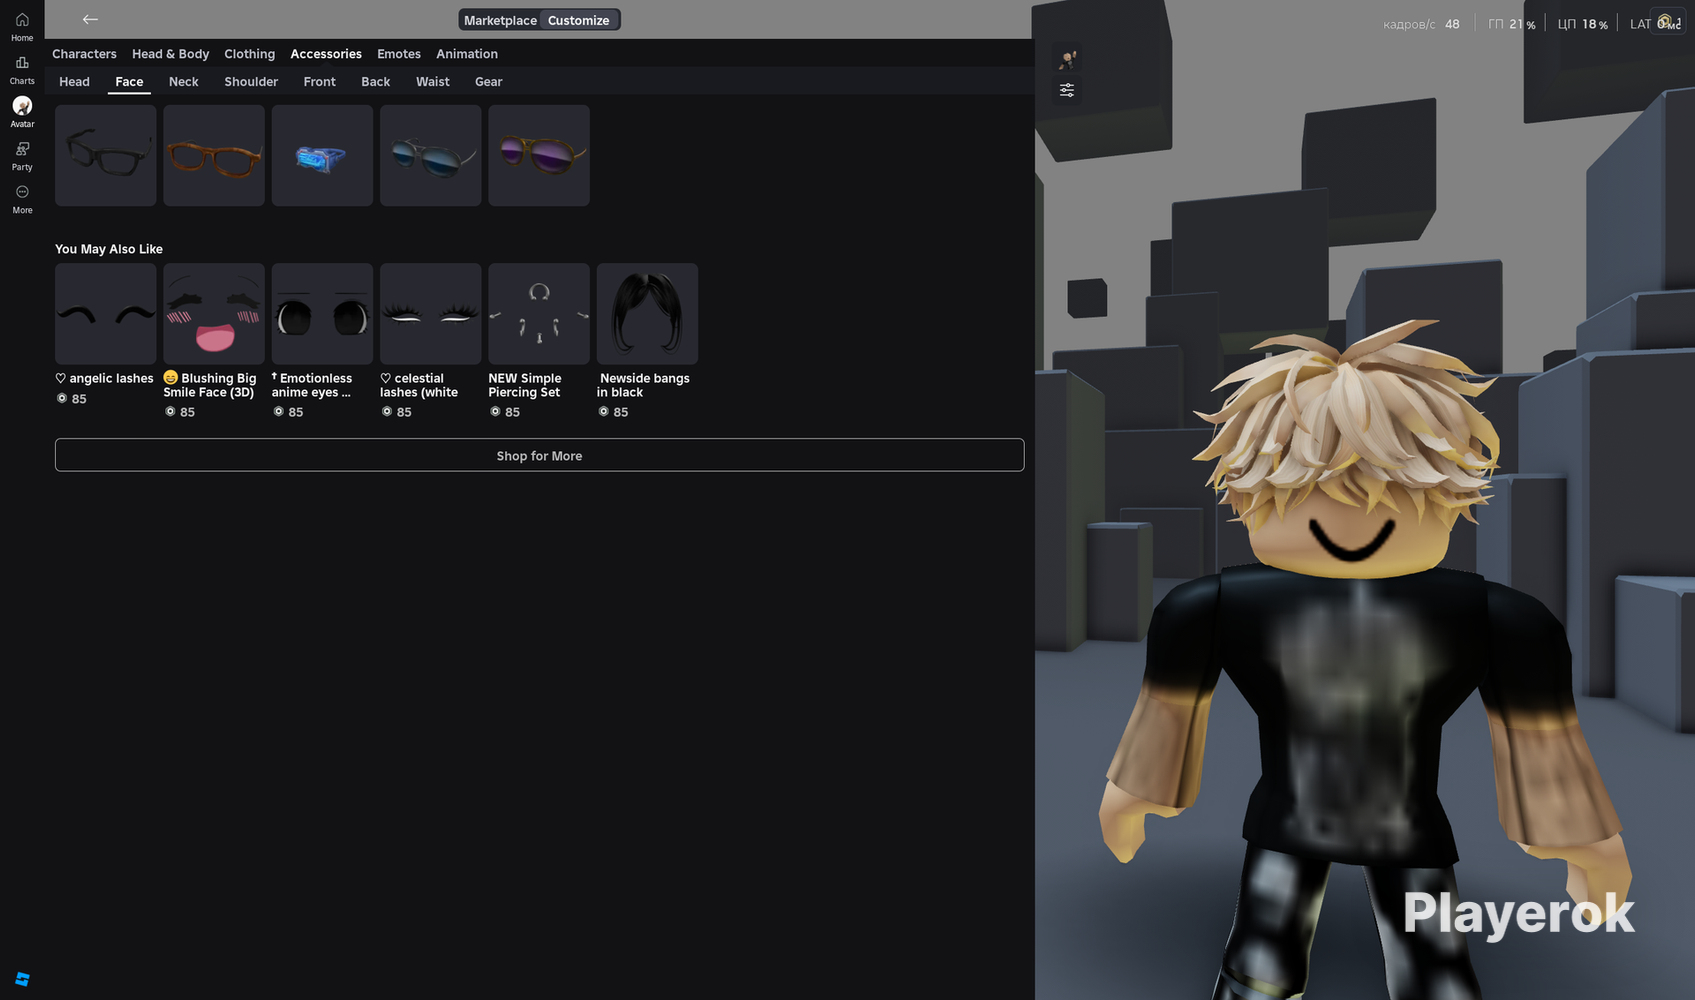Click the "ЦП 18 %" CPU readout

tap(1583, 24)
